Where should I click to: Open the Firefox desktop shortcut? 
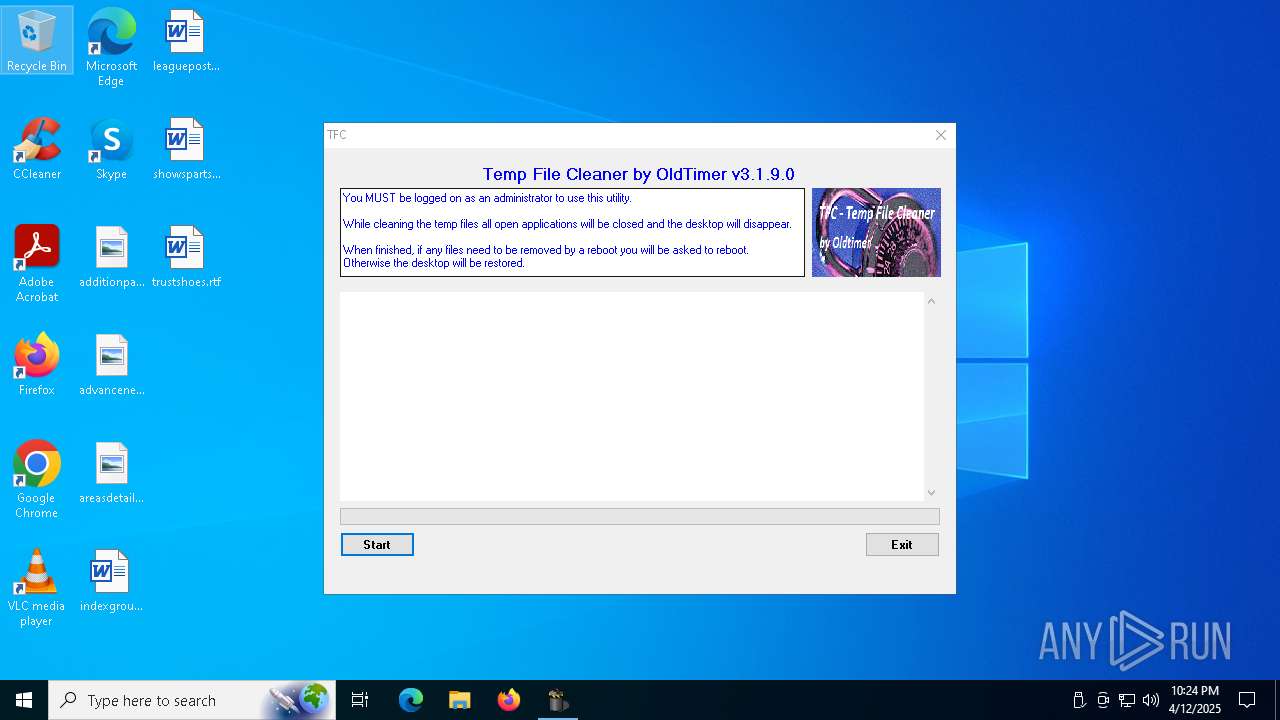pos(37,364)
